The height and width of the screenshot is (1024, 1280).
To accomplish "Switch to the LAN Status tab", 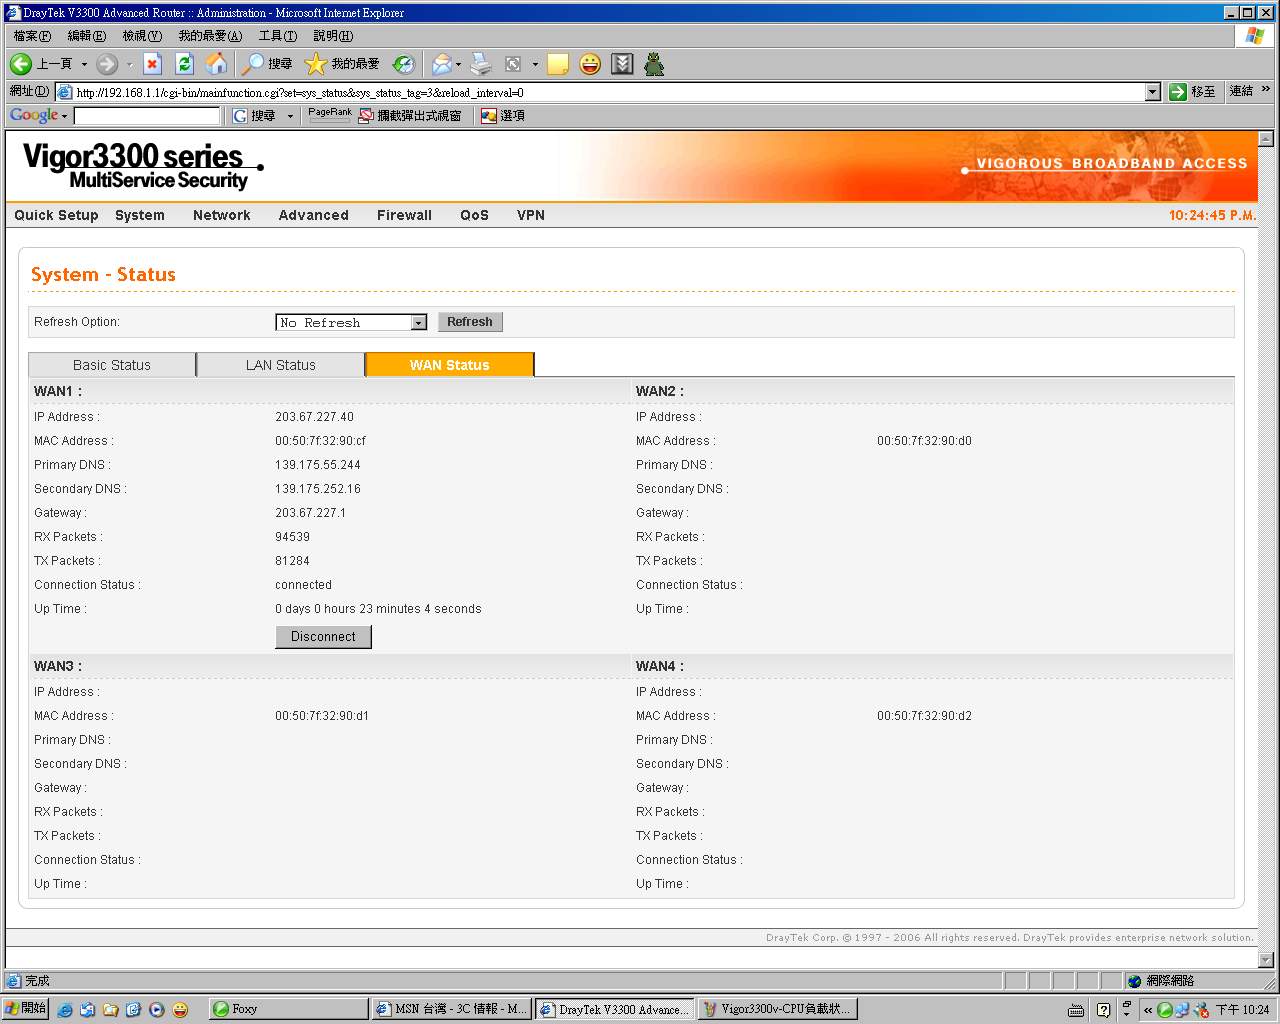I will [281, 365].
